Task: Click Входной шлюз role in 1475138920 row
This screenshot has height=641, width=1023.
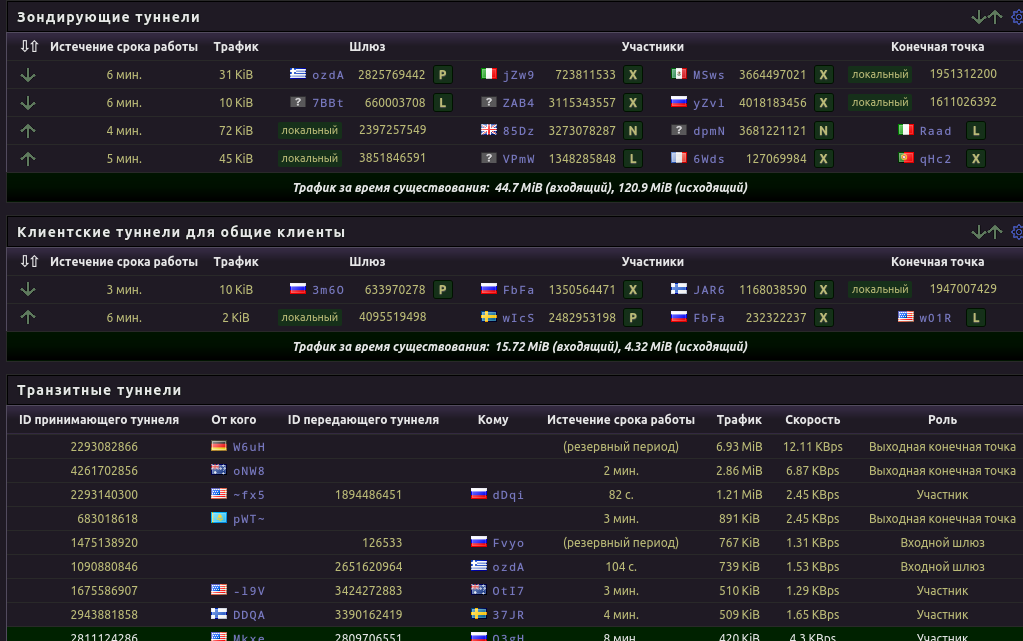Action: (942, 542)
